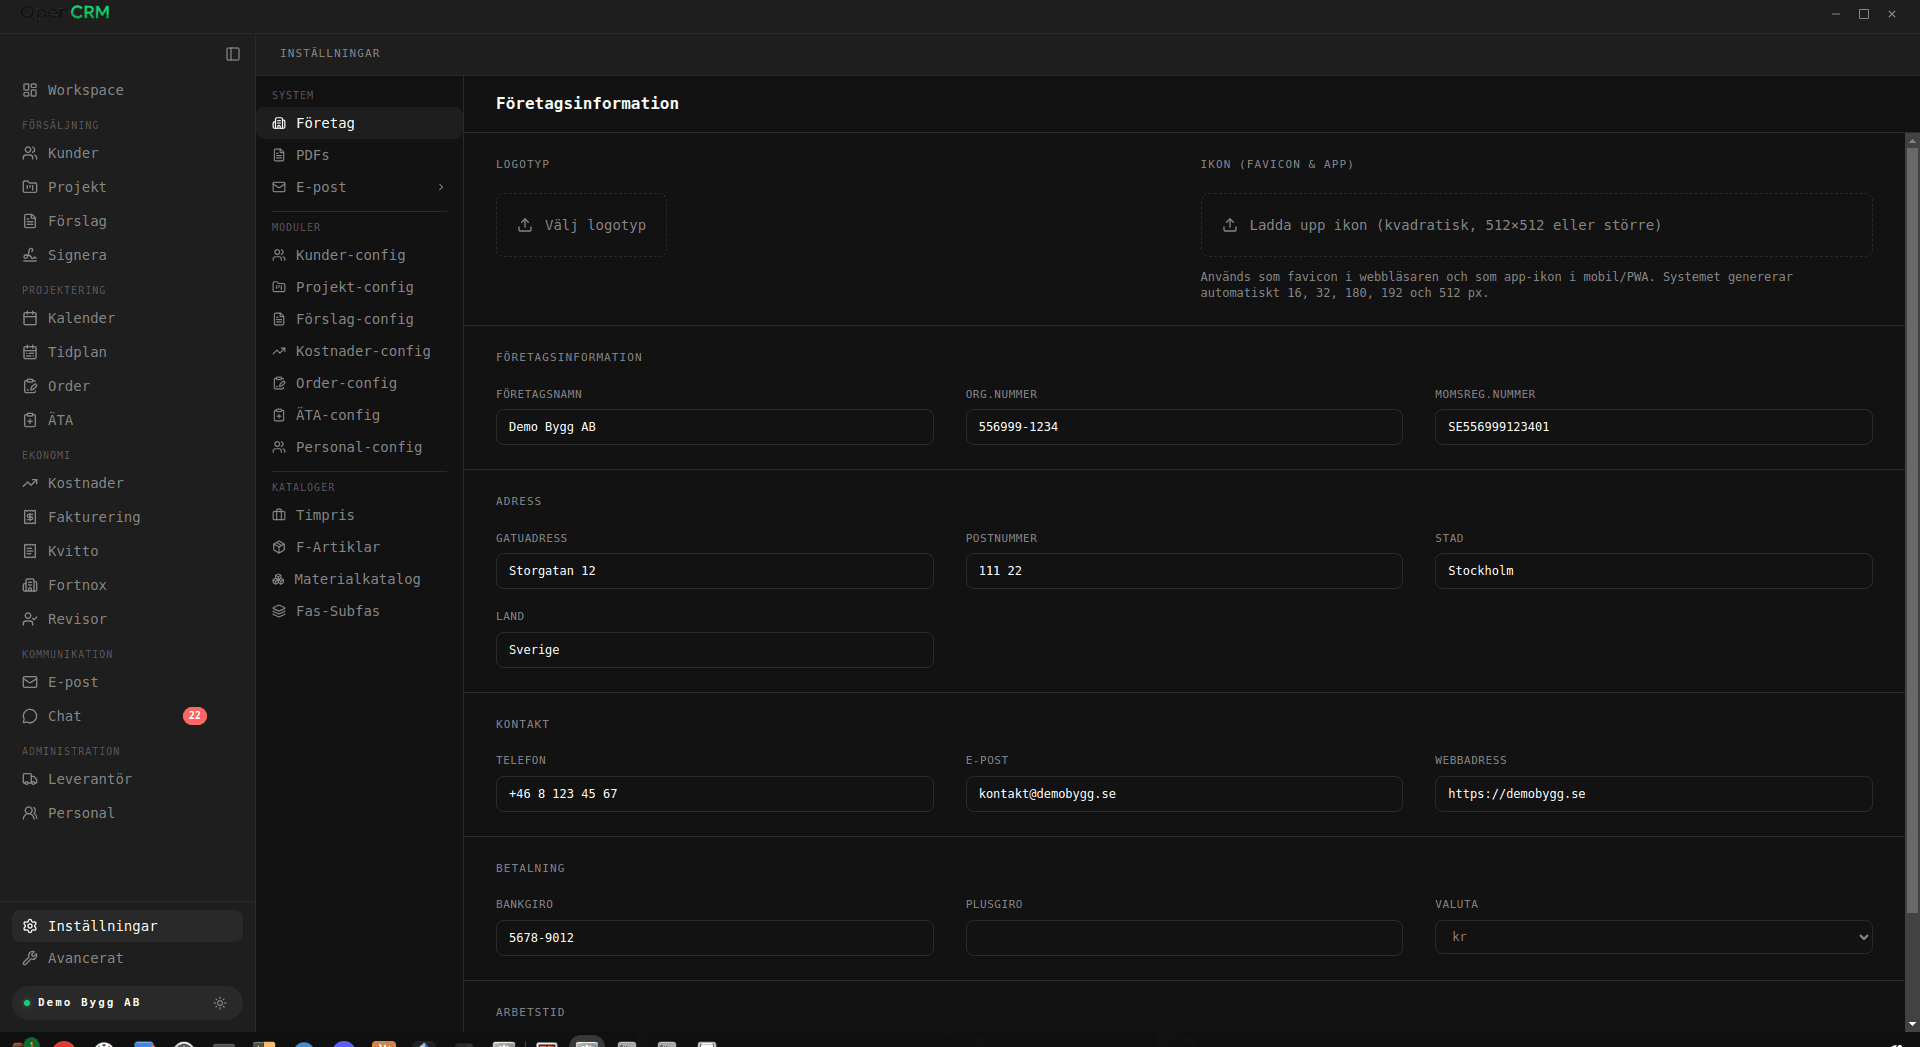1920x1047 pixels.
Task: Focus the Gatuadress field
Action: pos(714,571)
